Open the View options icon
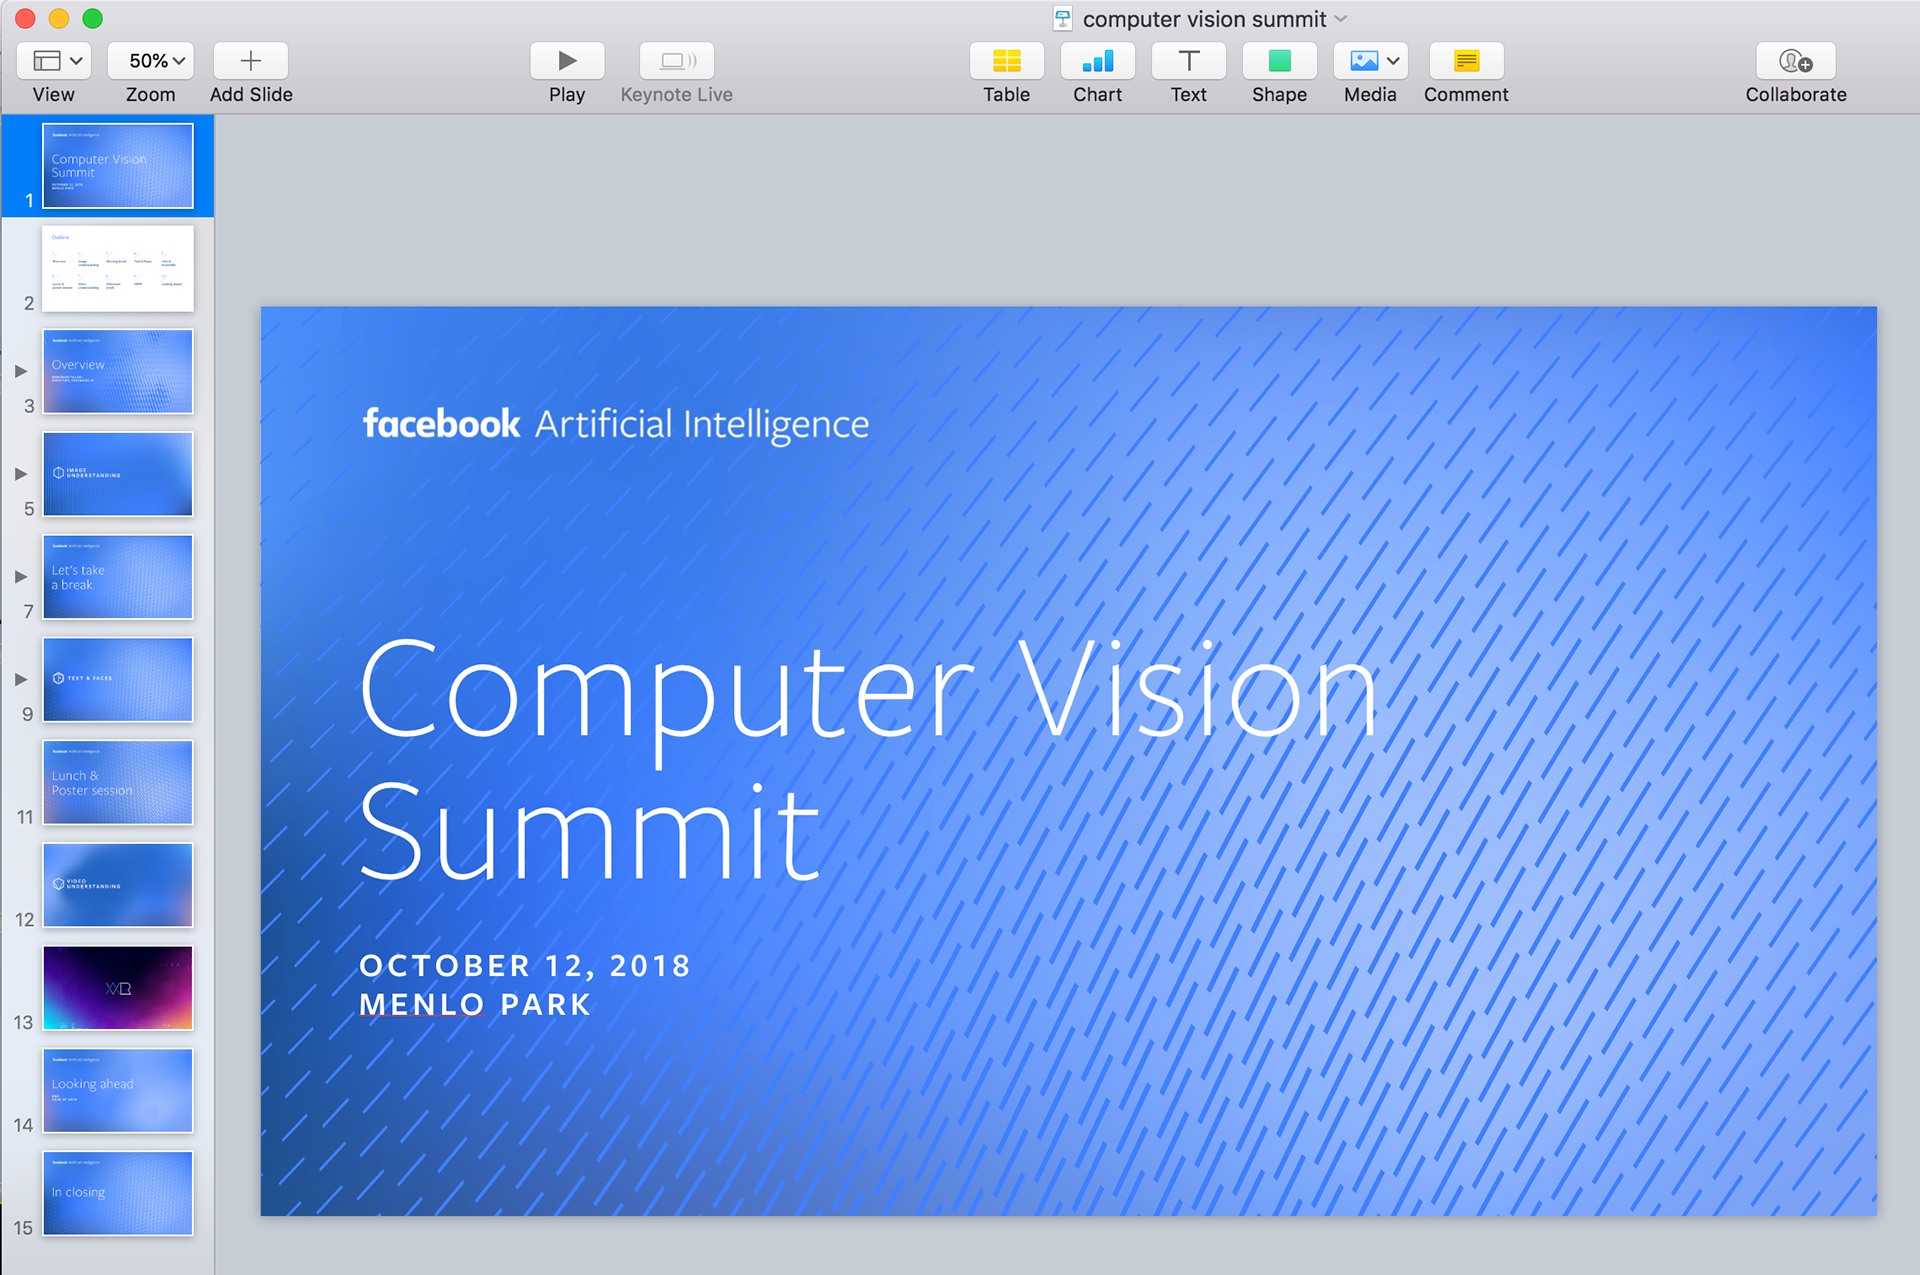This screenshot has width=1920, height=1275. tap(54, 61)
